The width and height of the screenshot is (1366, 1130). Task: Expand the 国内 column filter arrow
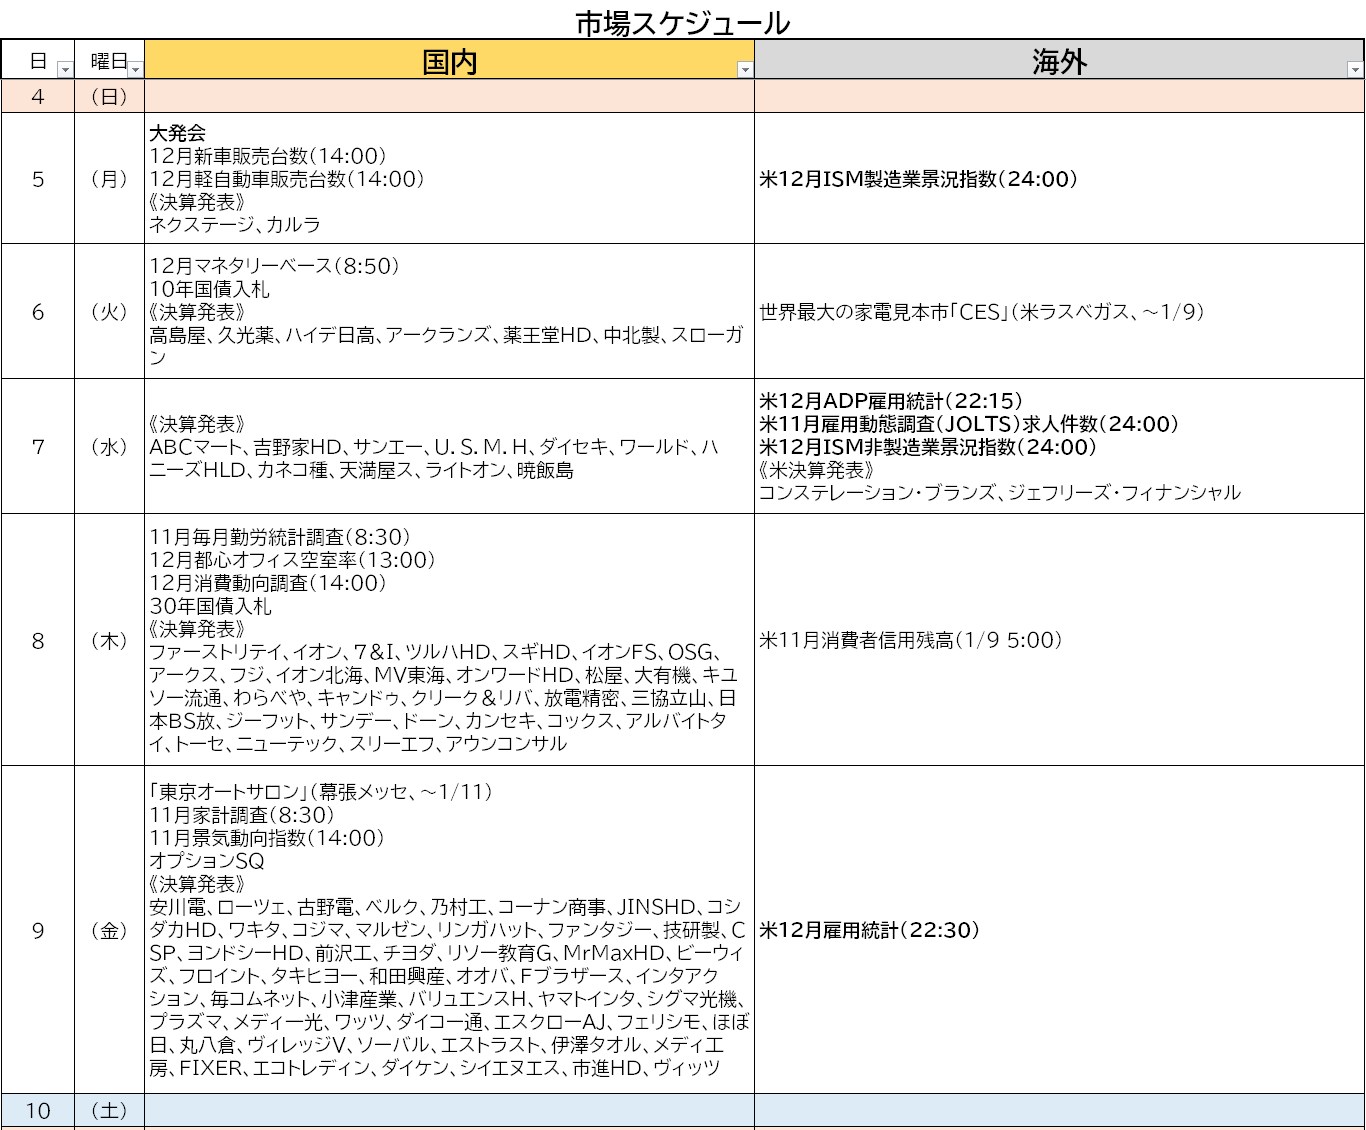pos(744,70)
